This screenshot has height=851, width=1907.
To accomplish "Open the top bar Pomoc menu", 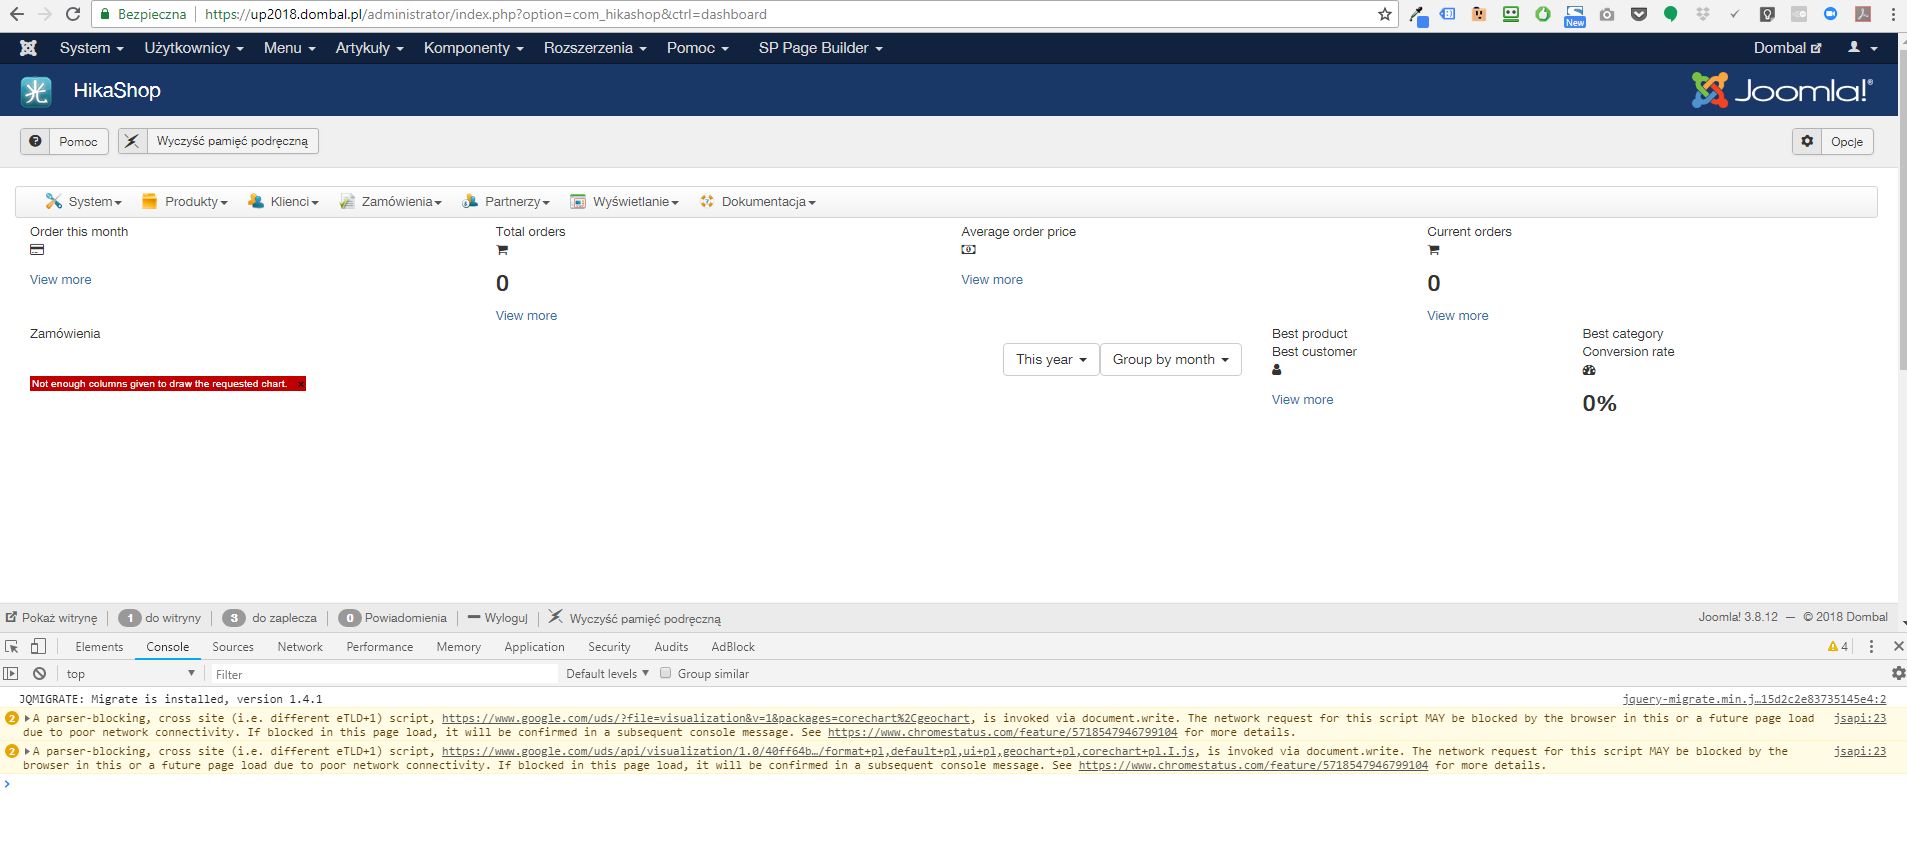I will tap(698, 48).
